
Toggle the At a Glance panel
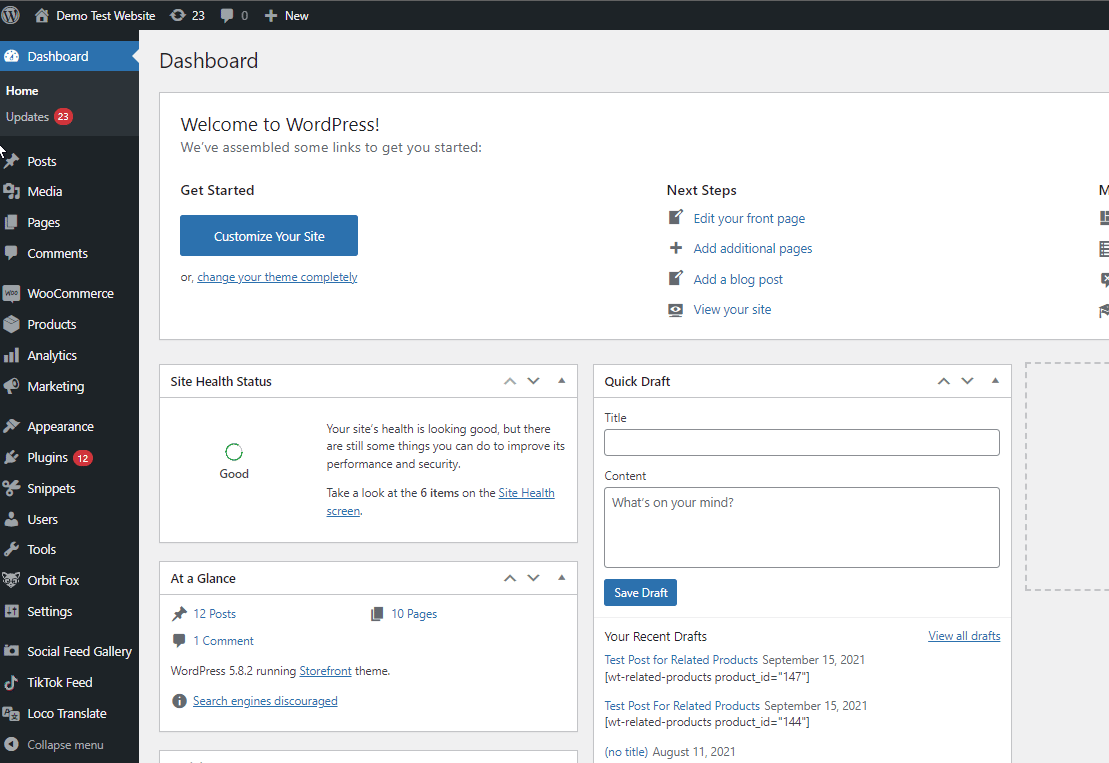pyautogui.click(x=562, y=578)
